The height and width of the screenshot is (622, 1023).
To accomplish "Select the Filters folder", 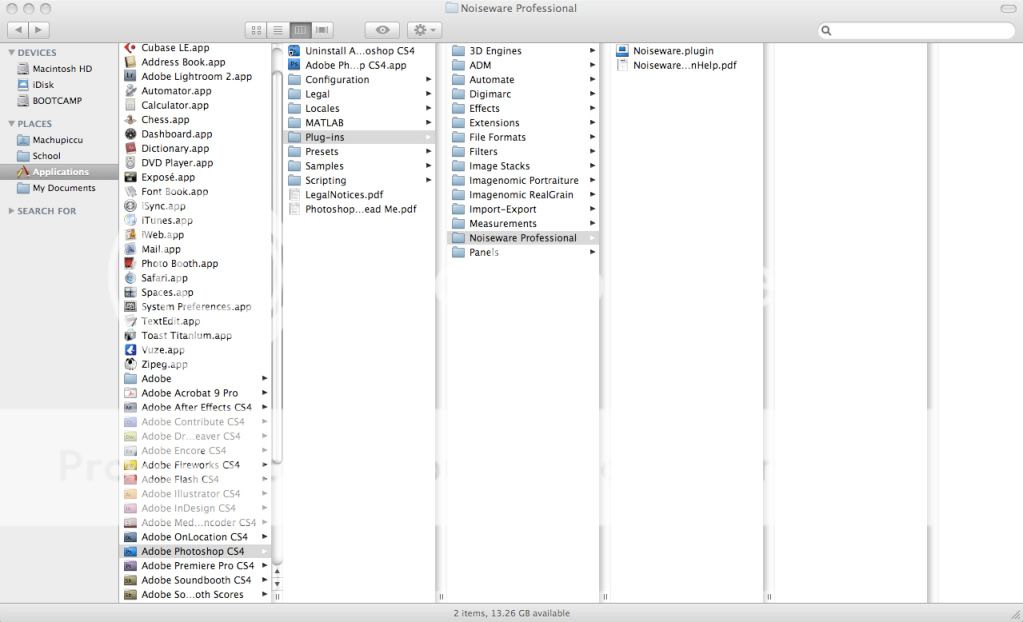I will [x=523, y=151].
